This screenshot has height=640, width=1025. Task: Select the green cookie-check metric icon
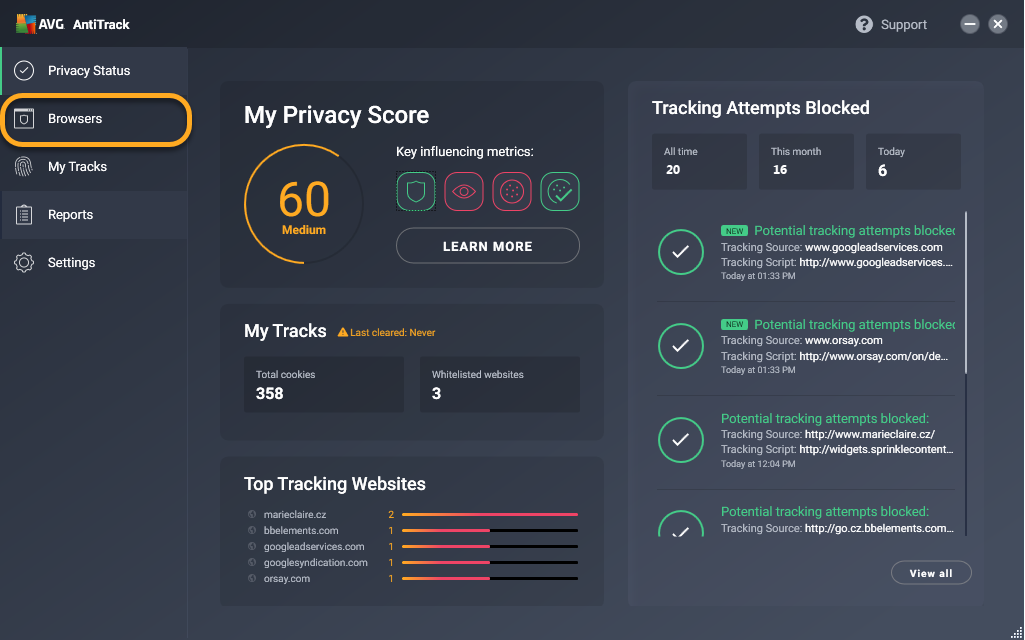tap(560, 192)
